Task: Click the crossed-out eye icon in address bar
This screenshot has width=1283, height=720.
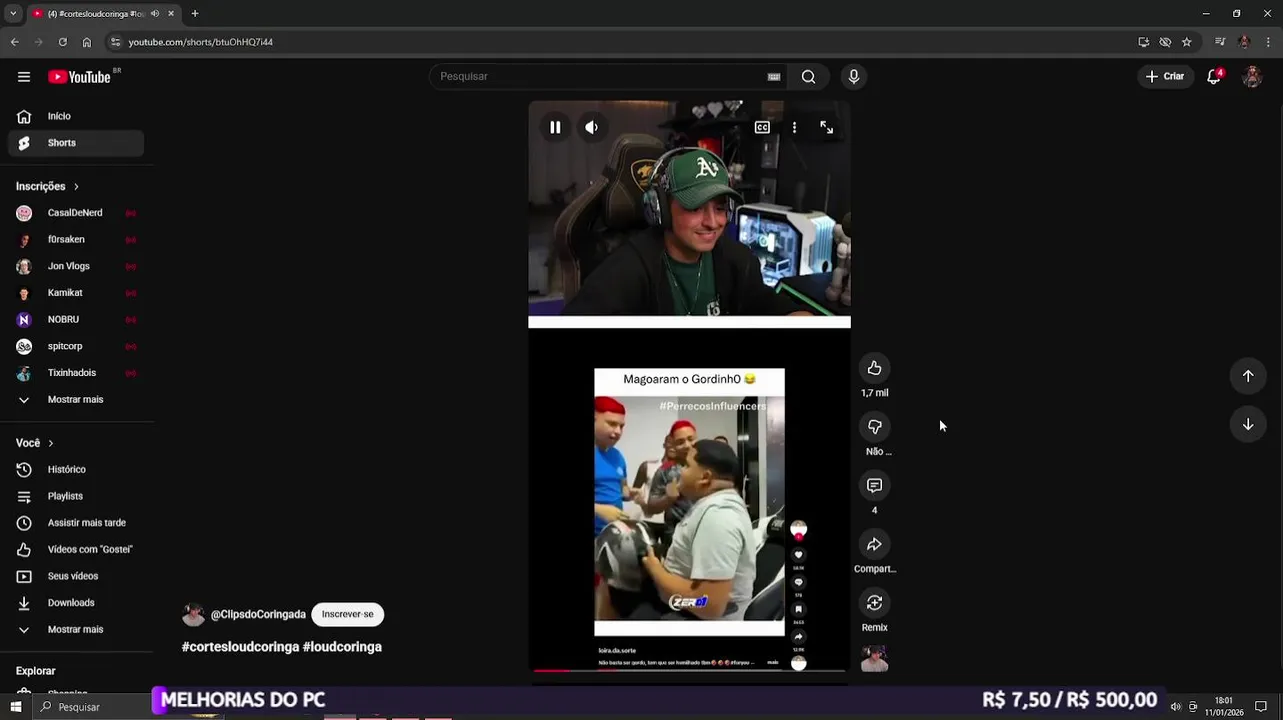Action: coord(1165,42)
